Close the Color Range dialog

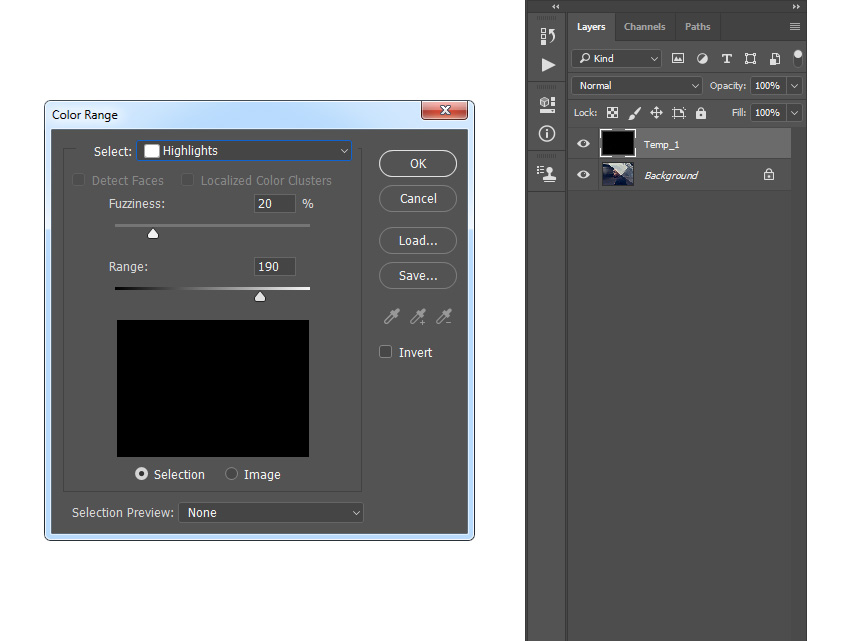click(x=445, y=110)
